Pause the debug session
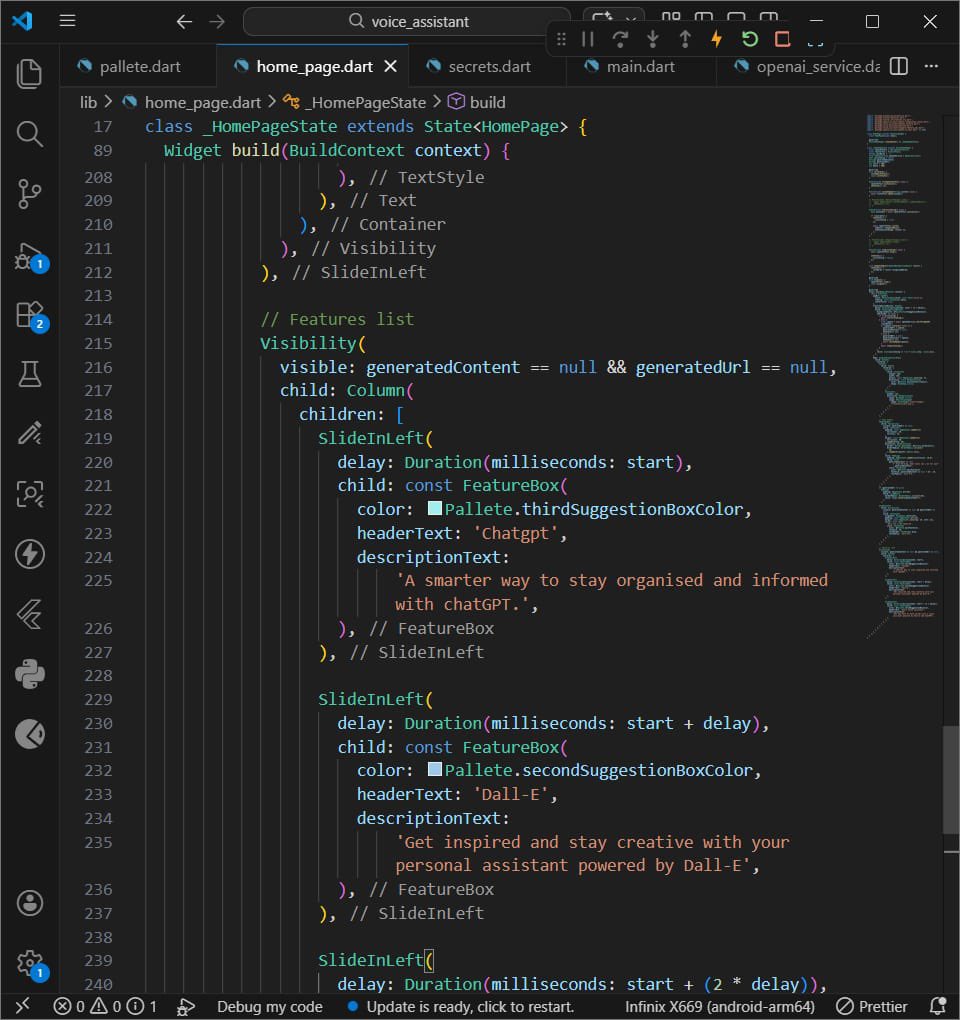 coord(588,39)
